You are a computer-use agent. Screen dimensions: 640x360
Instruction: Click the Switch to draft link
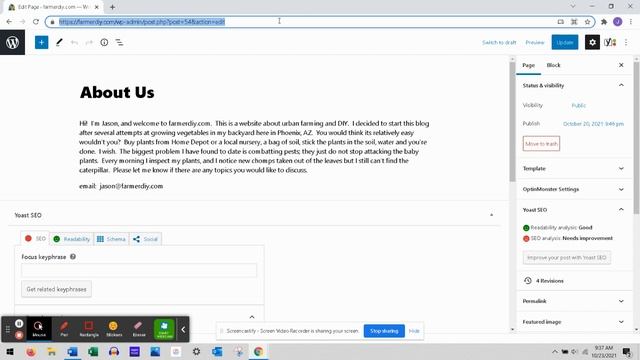[x=499, y=42]
